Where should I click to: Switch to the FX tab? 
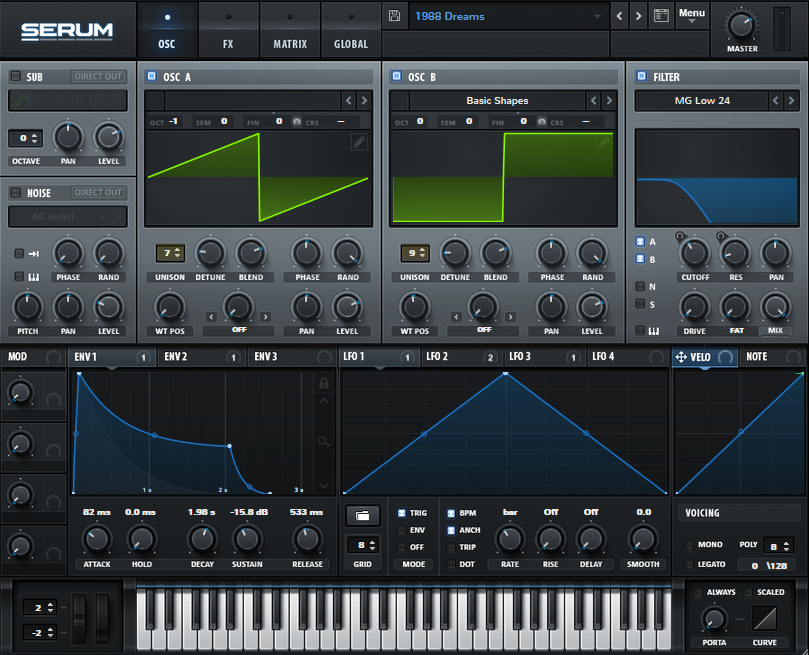(x=228, y=29)
